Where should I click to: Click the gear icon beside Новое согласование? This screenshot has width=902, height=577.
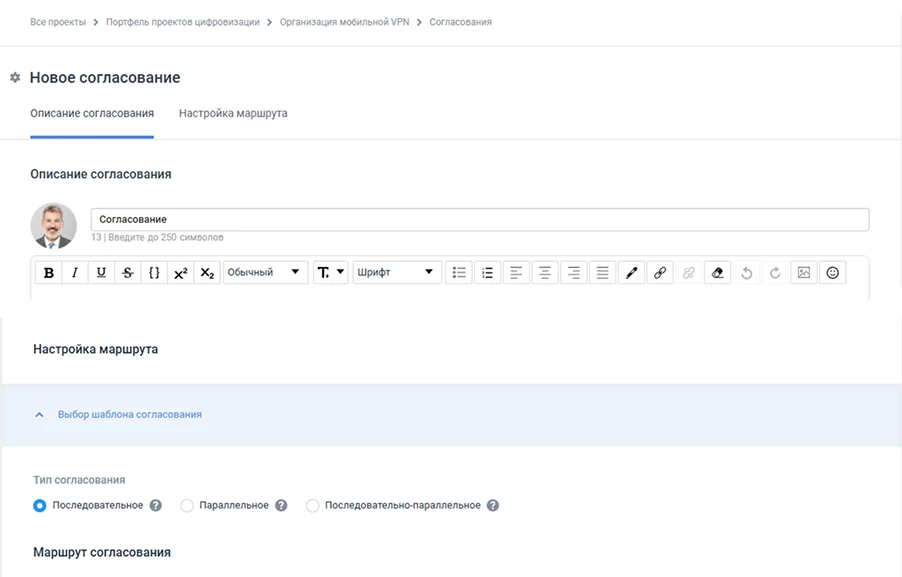tap(15, 77)
